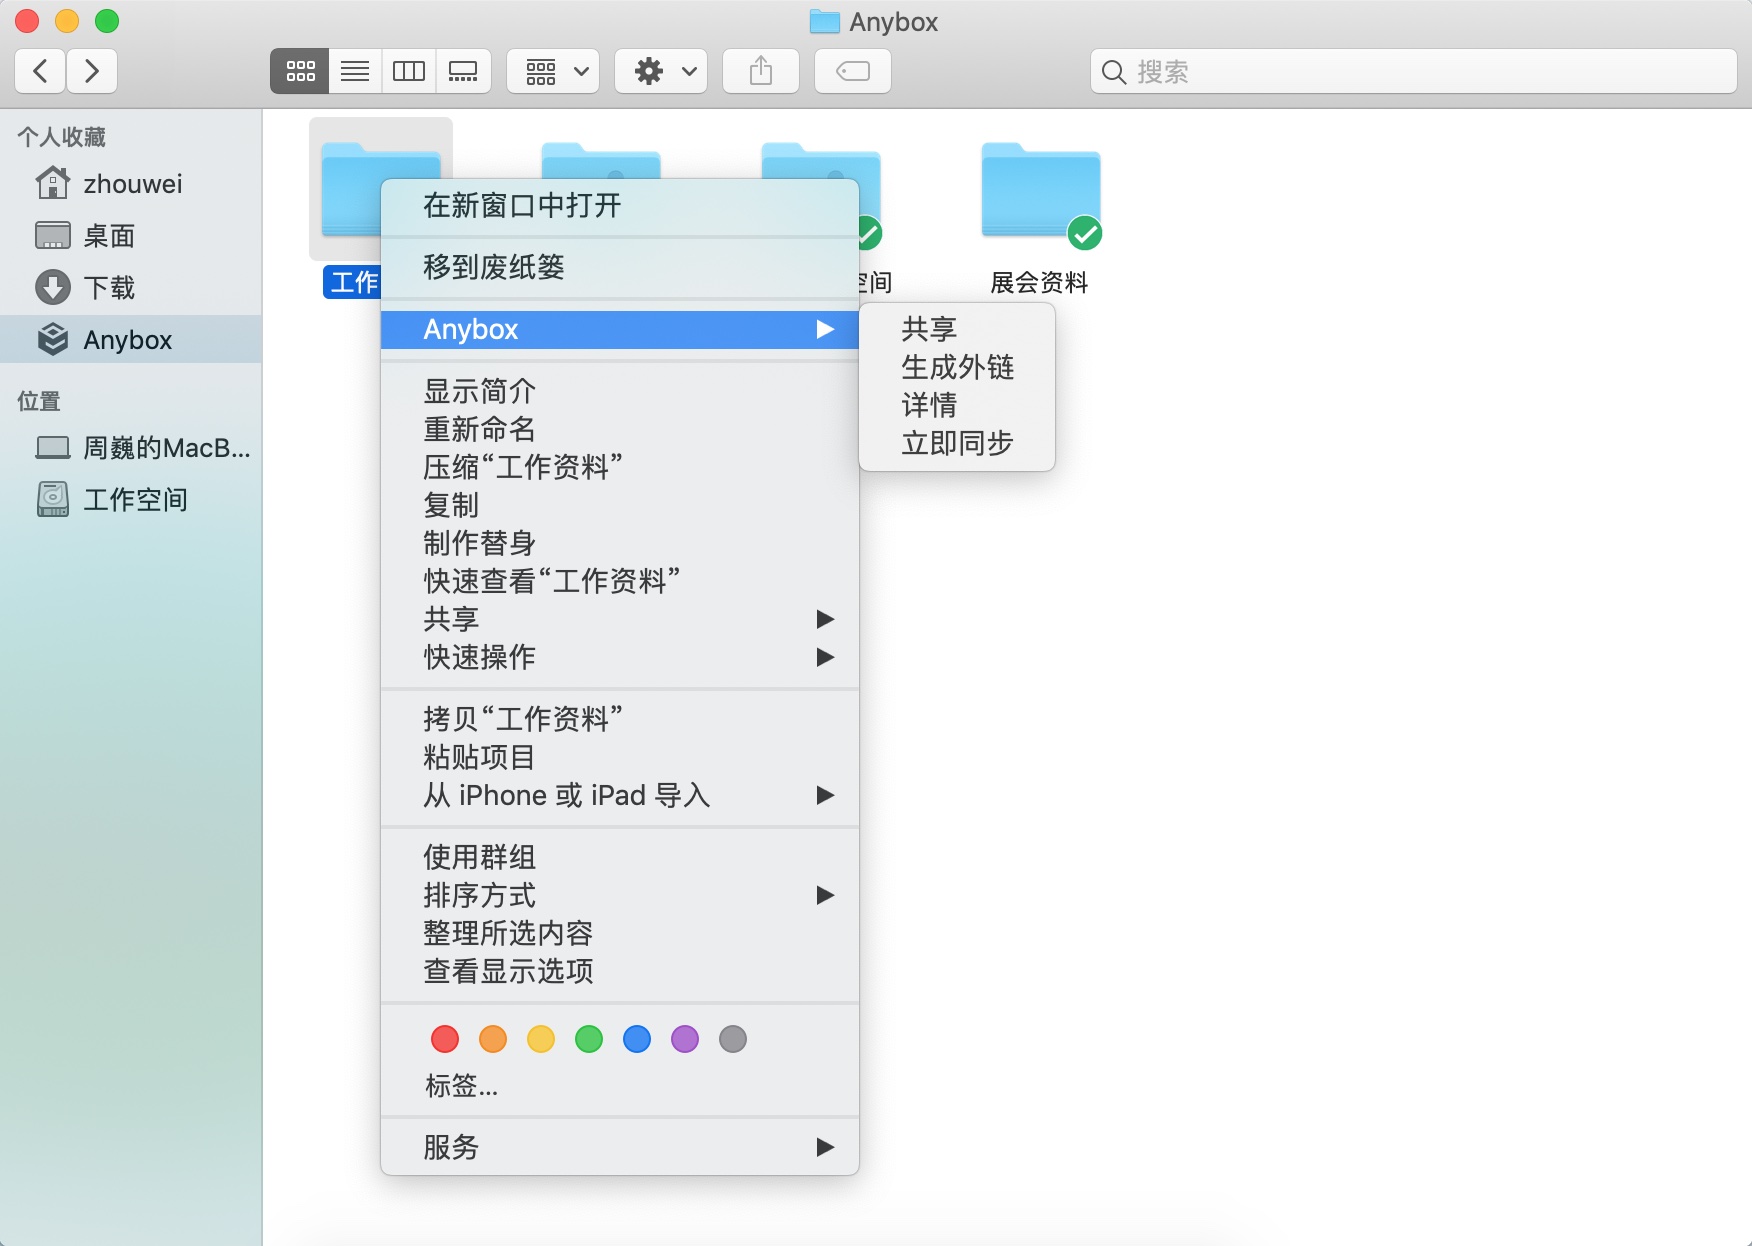Choose 移到废纸篓 from context menu
The image size is (1752, 1246).
[x=620, y=267]
